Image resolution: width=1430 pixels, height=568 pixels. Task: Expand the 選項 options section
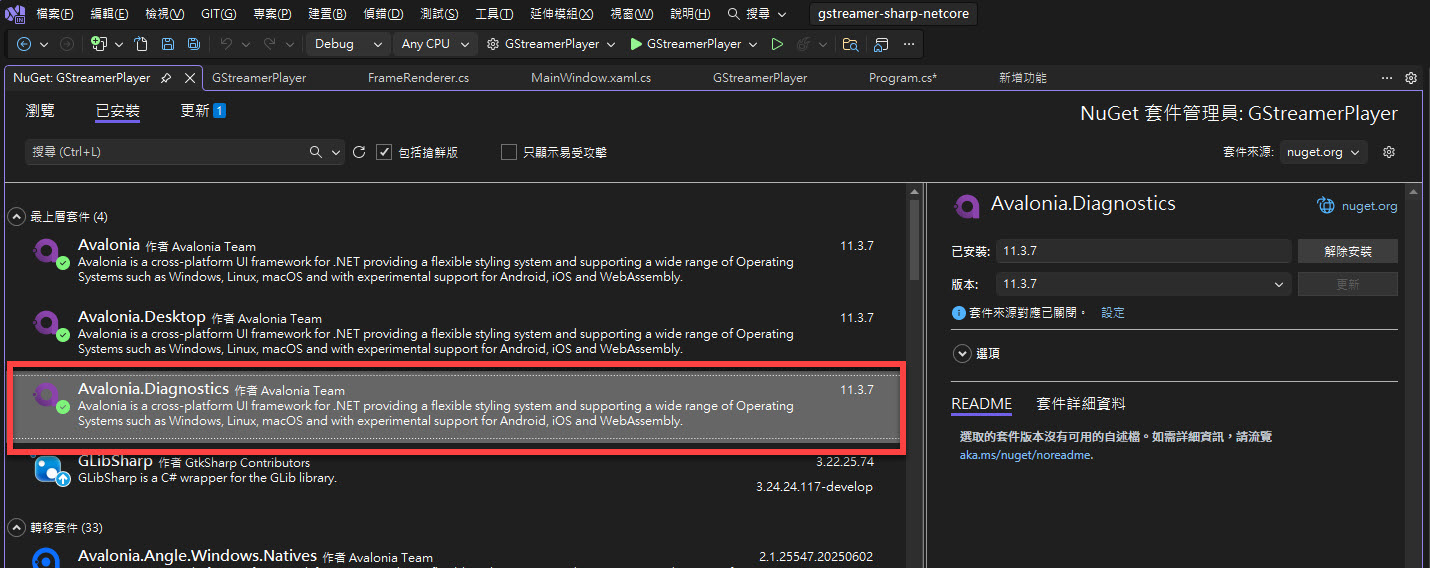(x=962, y=353)
